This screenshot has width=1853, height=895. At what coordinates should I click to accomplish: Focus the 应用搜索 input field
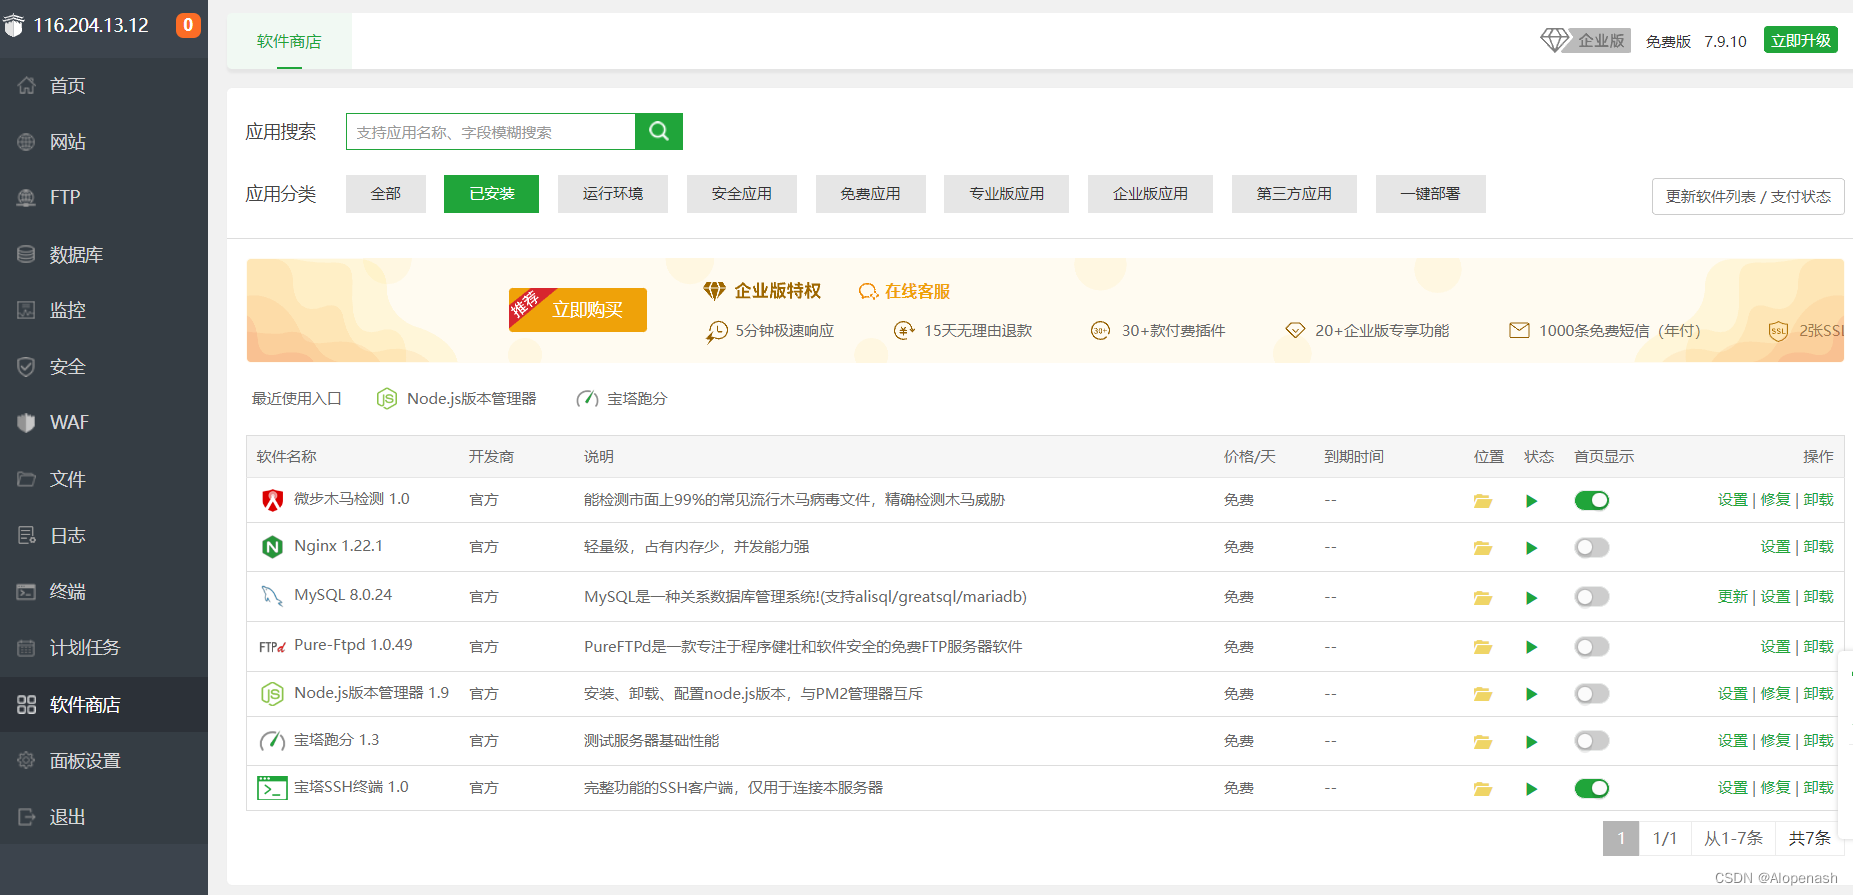coord(490,131)
